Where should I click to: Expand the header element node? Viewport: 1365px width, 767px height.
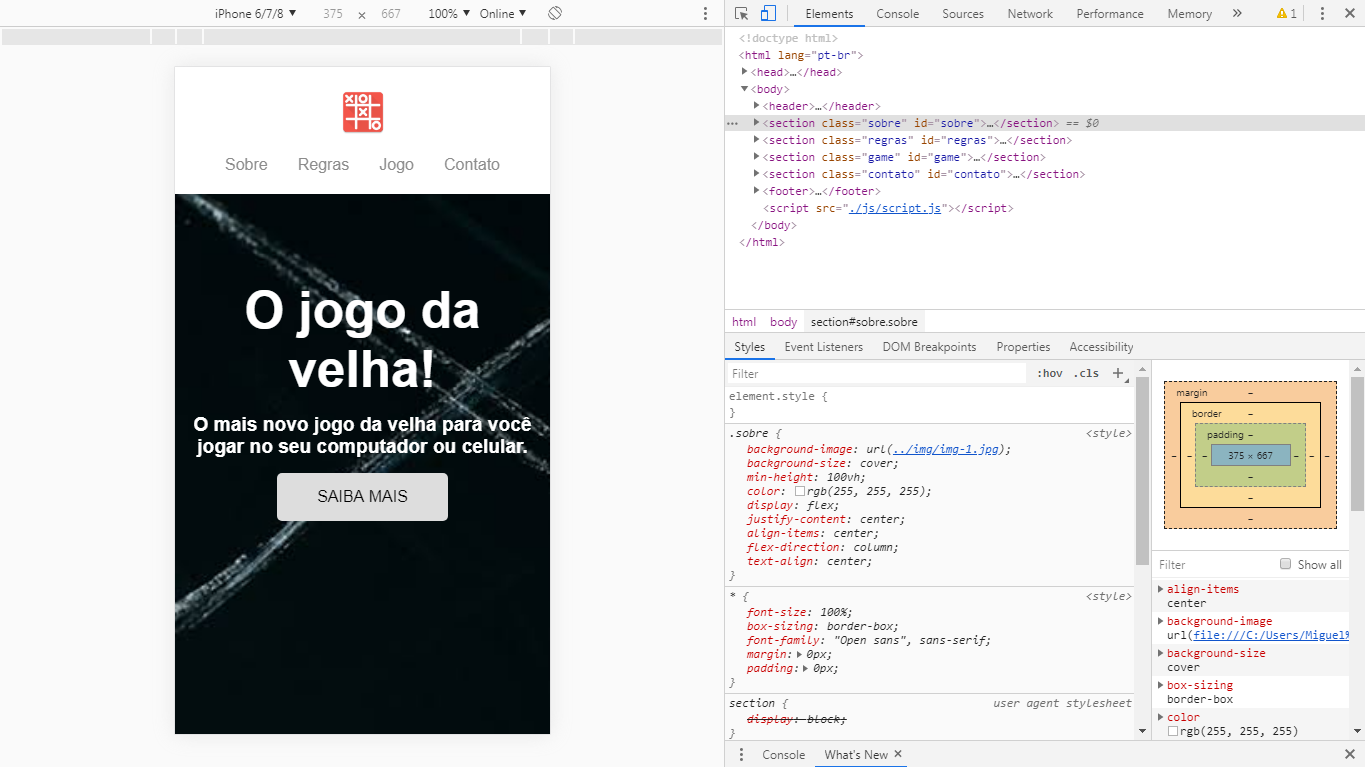coord(757,106)
